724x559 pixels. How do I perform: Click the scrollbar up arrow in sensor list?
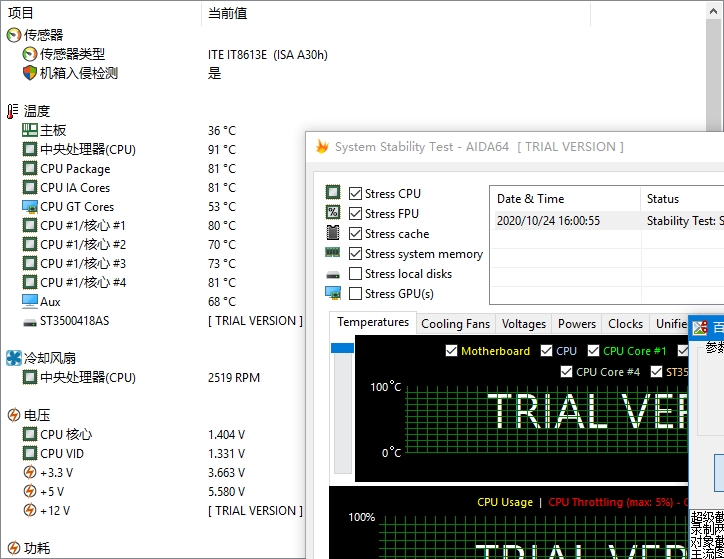point(713,11)
